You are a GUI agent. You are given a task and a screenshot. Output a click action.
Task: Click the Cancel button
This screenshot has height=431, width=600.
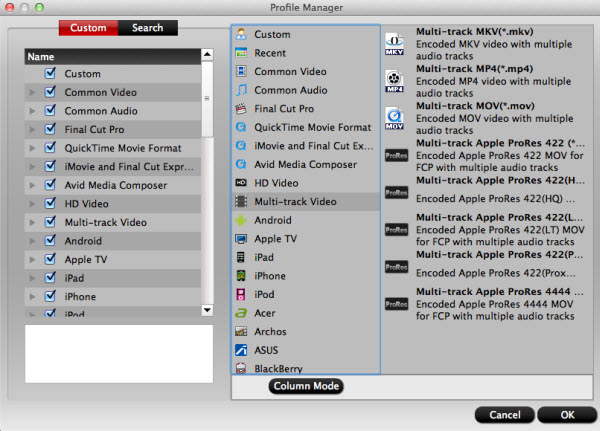pos(505,415)
